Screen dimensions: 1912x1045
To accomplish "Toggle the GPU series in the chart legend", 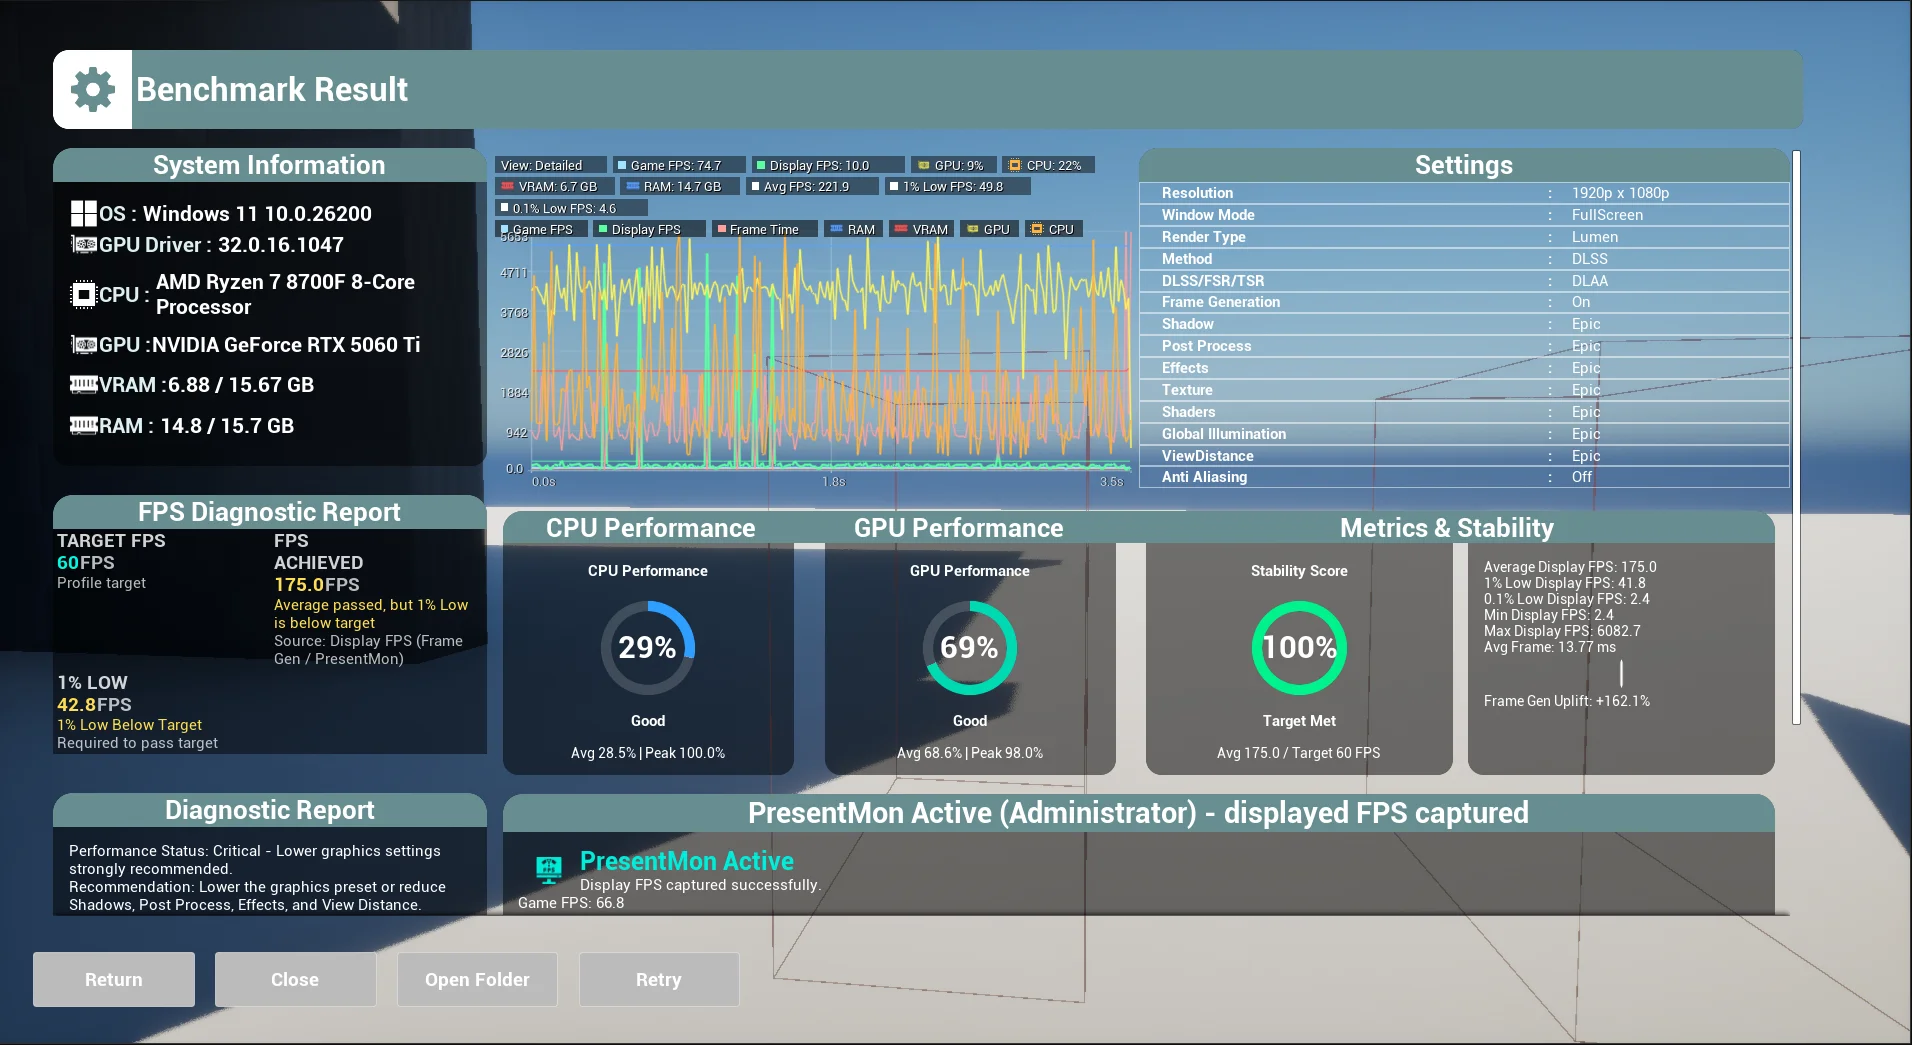I will (x=989, y=230).
